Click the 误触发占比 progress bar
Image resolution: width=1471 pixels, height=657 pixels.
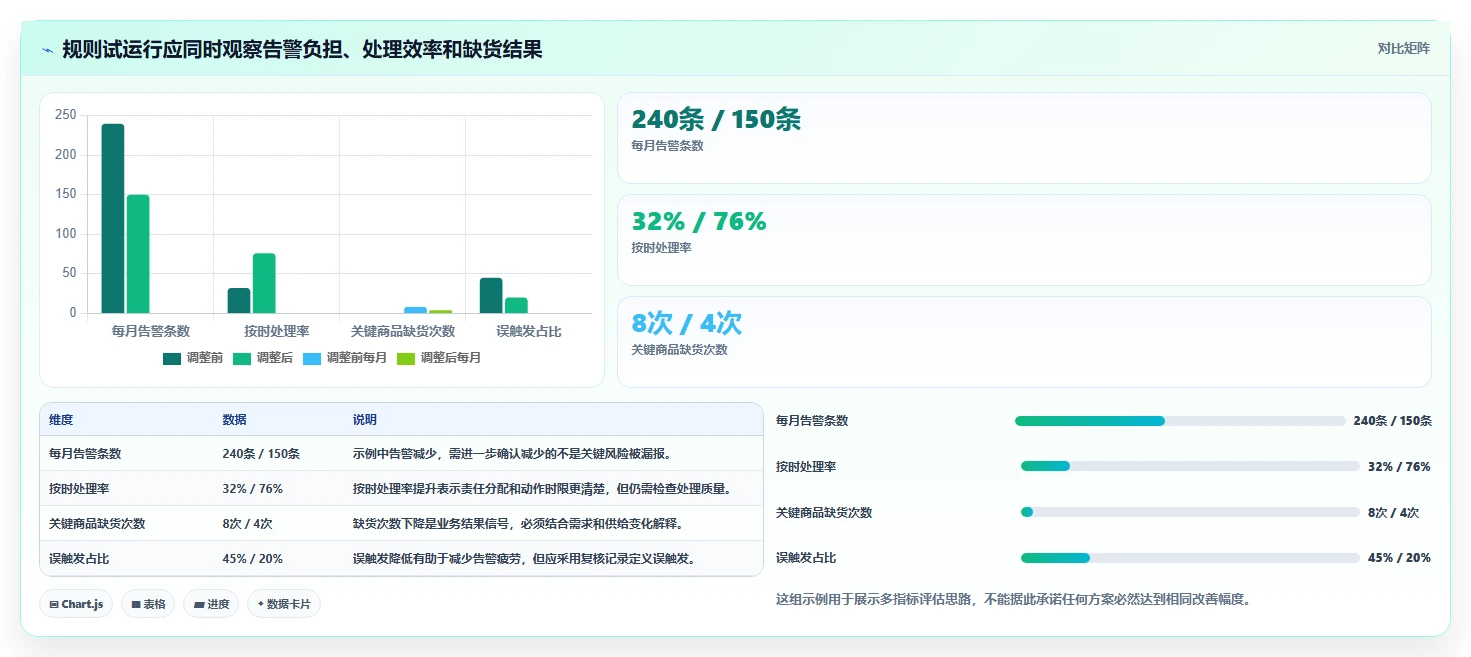tap(1190, 558)
